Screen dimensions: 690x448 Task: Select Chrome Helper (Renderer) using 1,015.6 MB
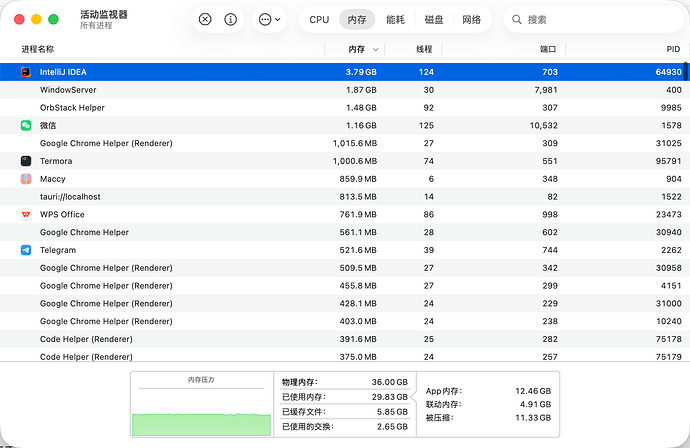point(343,143)
